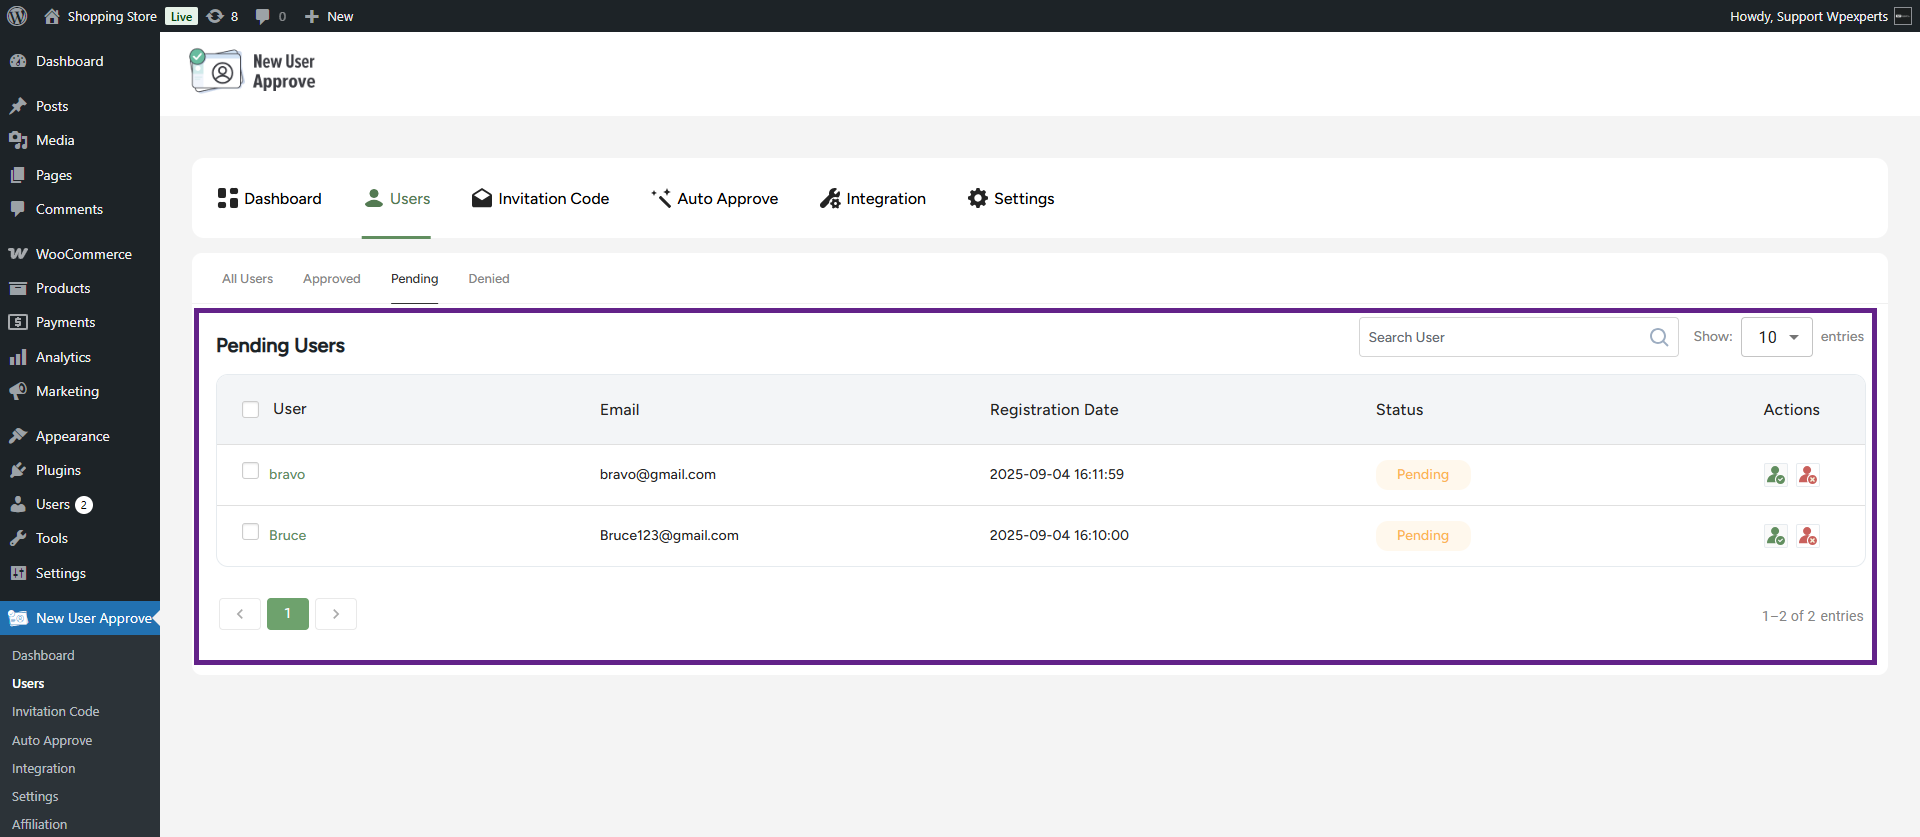This screenshot has width=1920, height=837.
Task: Open the updates icon showing 8
Action: (x=222, y=16)
